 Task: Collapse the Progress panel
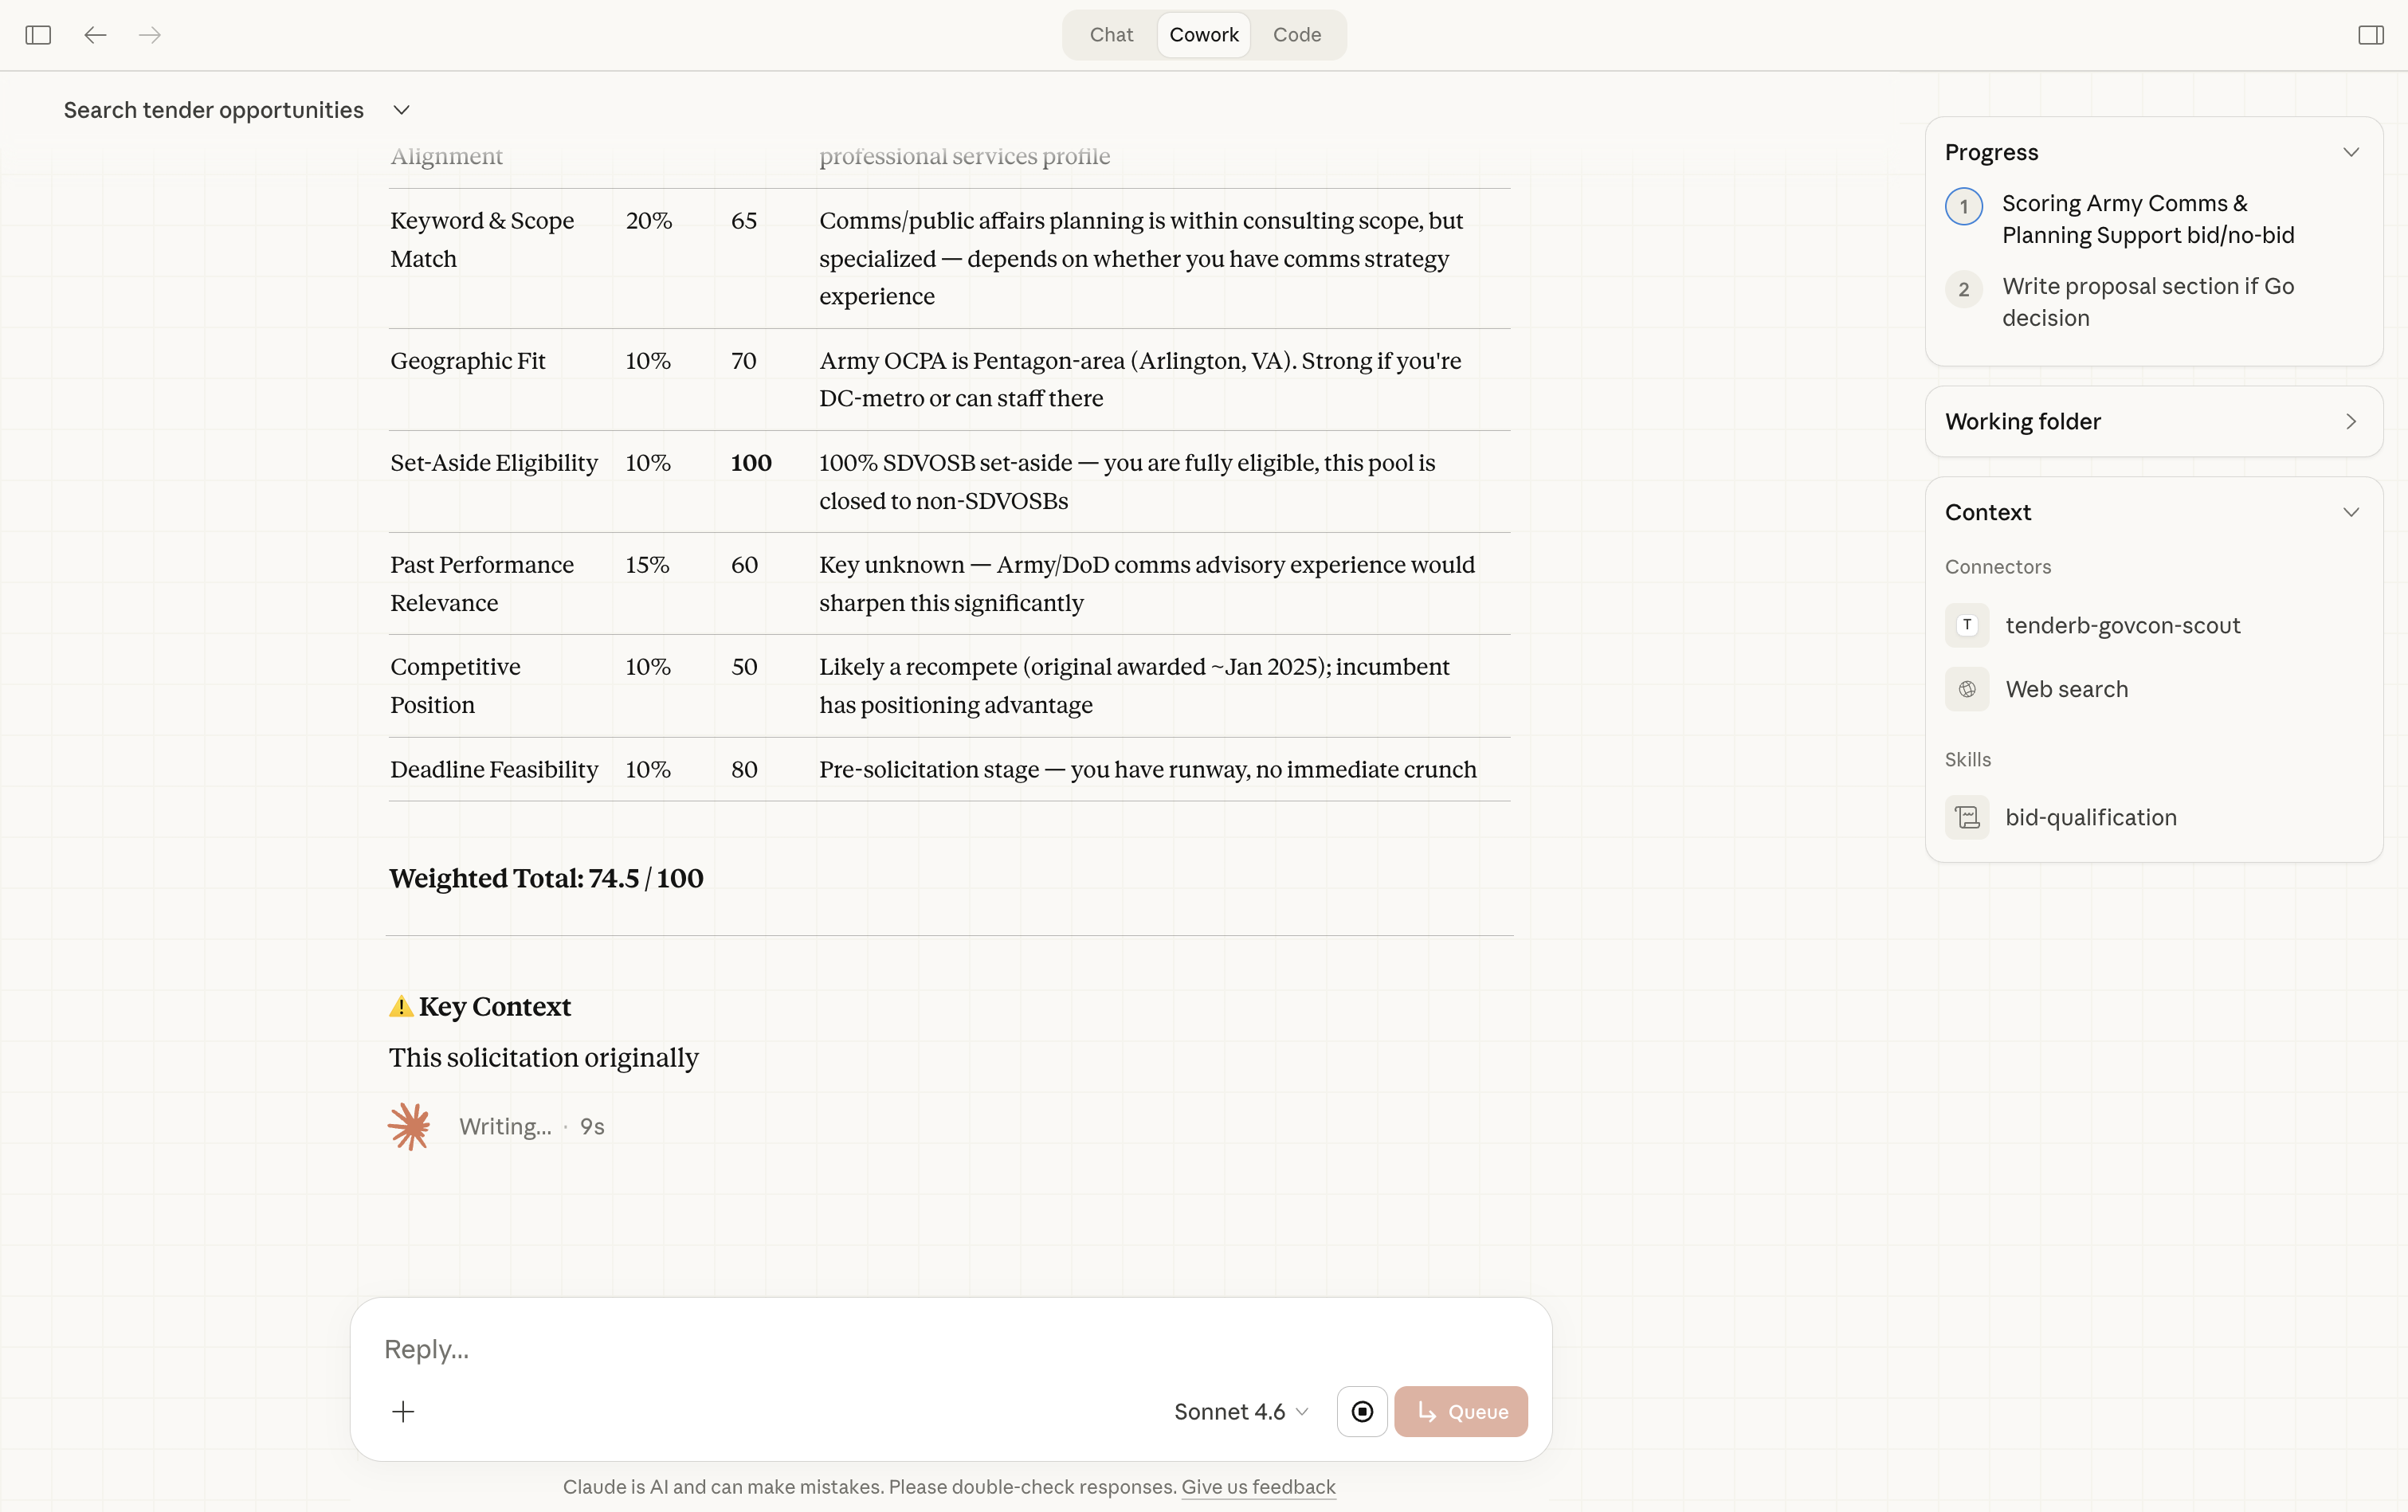coord(2350,152)
